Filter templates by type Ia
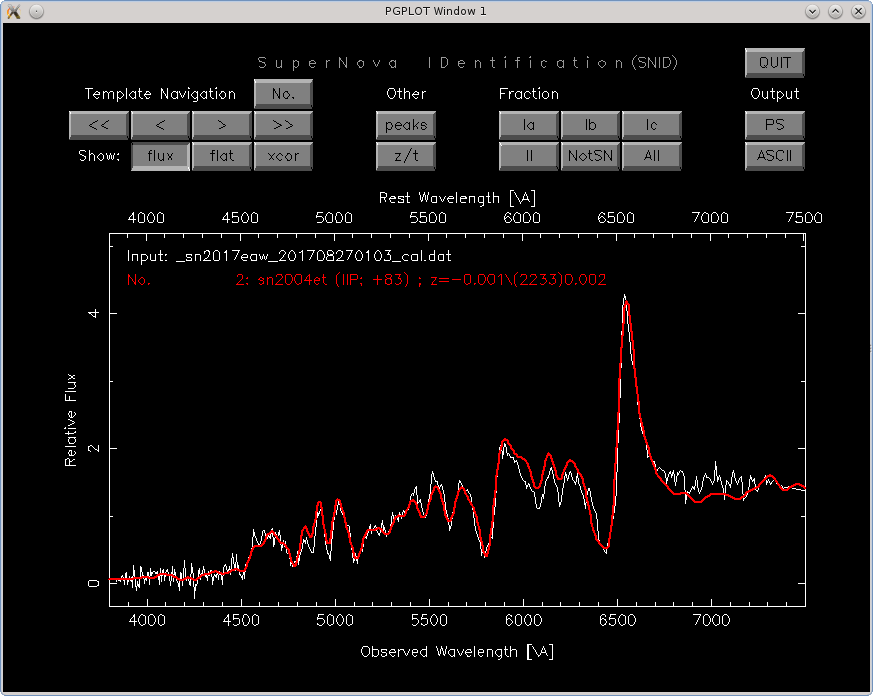Image resolution: width=873 pixels, height=696 pixels. coord(529,125)
